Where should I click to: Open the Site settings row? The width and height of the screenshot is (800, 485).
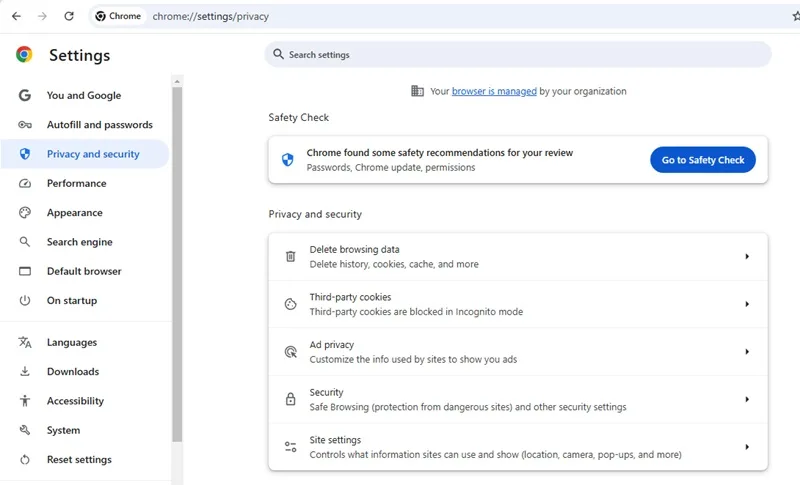click(x=518, y=447)
